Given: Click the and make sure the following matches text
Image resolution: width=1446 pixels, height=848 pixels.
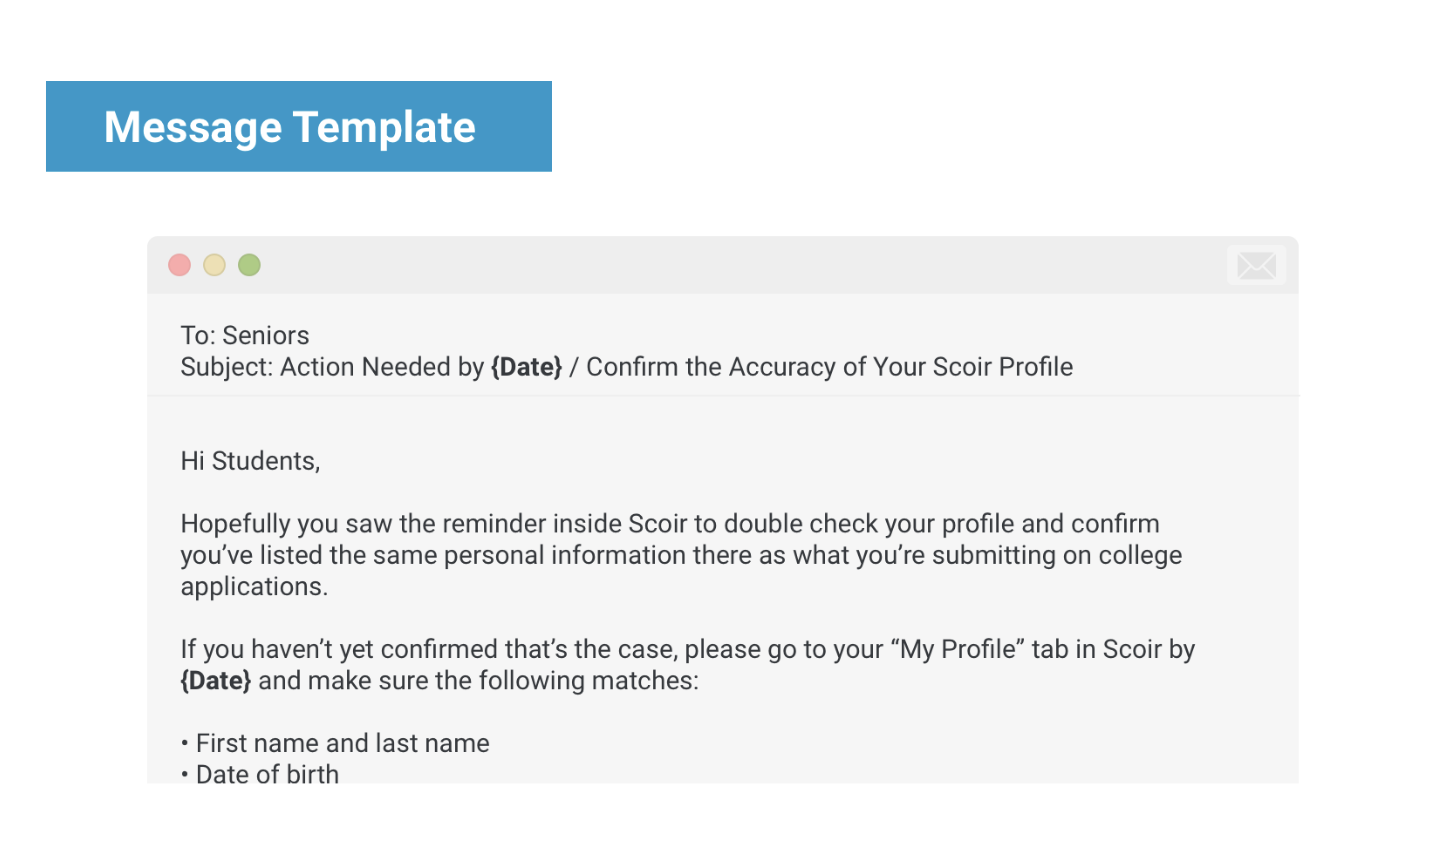Looking at the screenshot, I should pos(479,681).
